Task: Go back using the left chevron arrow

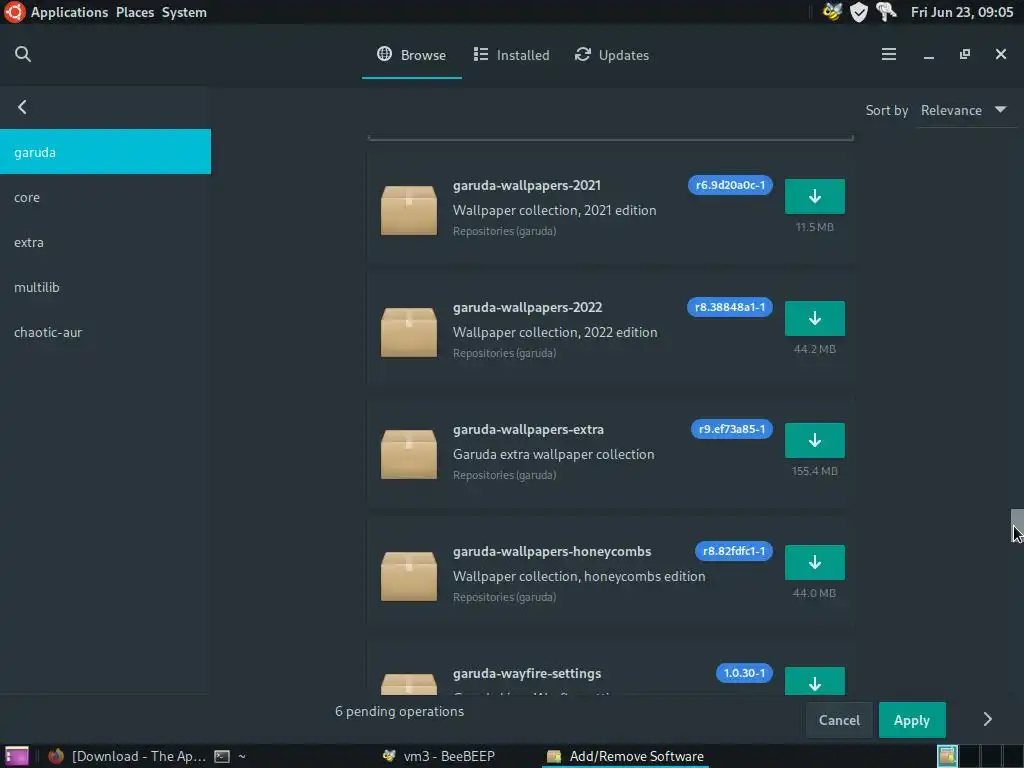Action: point(22,107)
